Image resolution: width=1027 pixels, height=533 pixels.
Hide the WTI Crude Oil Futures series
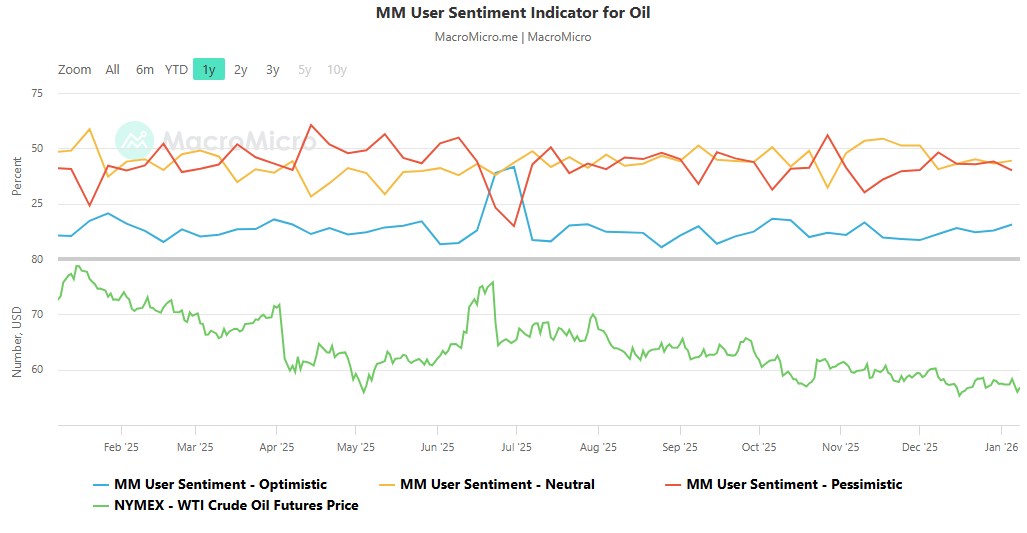236,506
